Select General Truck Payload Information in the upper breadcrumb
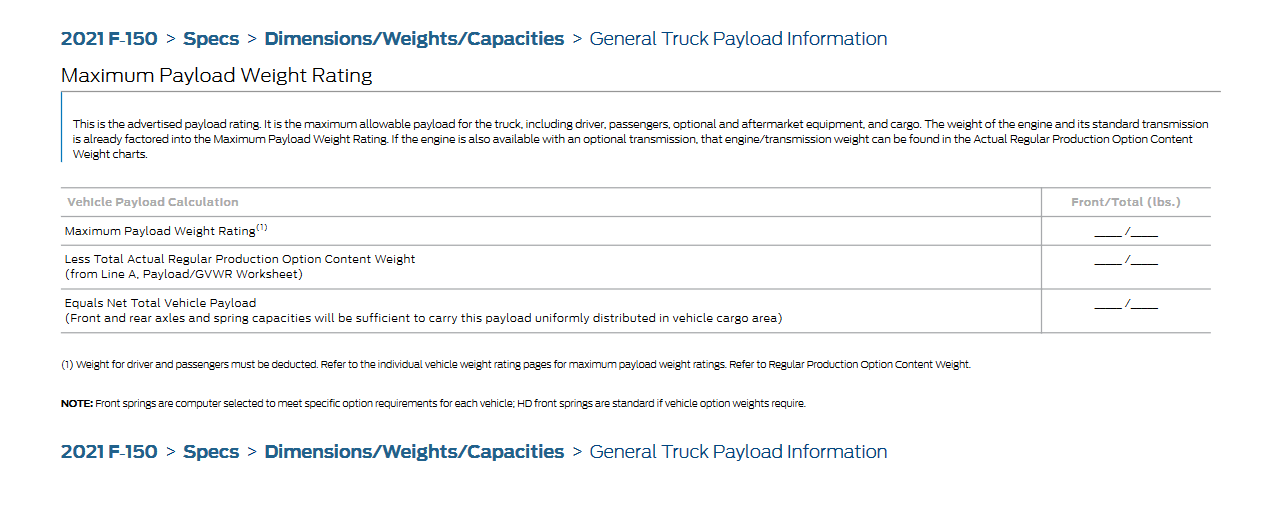Image resolution: width=1262 pixels, height=505 pixels. [738, 39]
